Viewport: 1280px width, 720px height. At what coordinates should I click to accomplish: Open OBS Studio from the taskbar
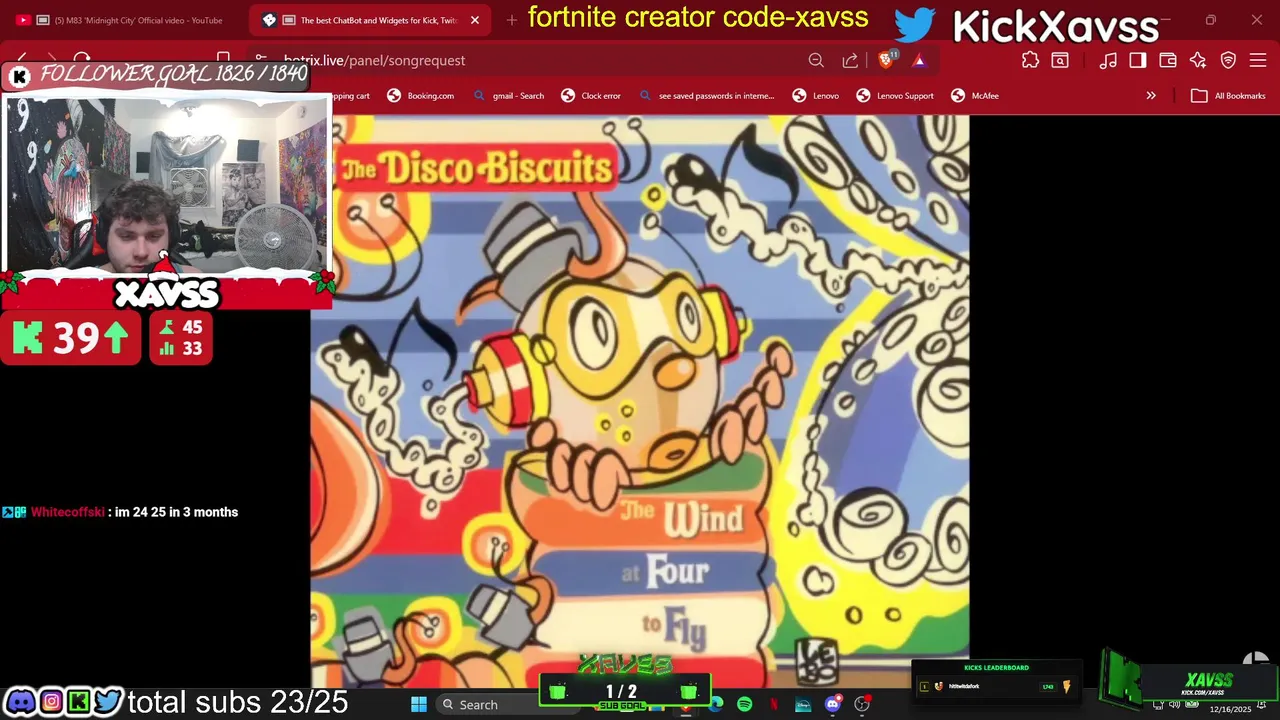[x=862, y=704]
